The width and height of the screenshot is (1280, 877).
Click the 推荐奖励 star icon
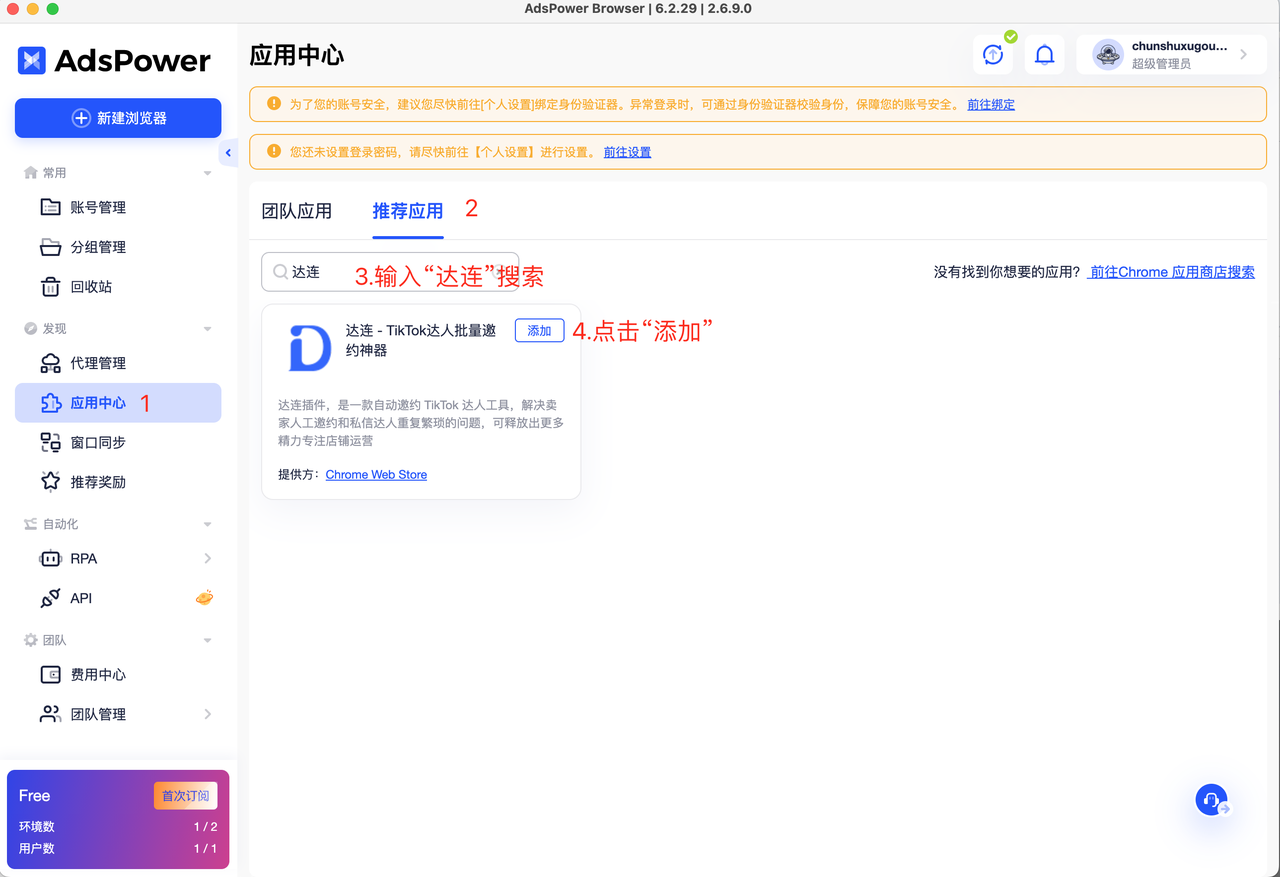[50, 481]
